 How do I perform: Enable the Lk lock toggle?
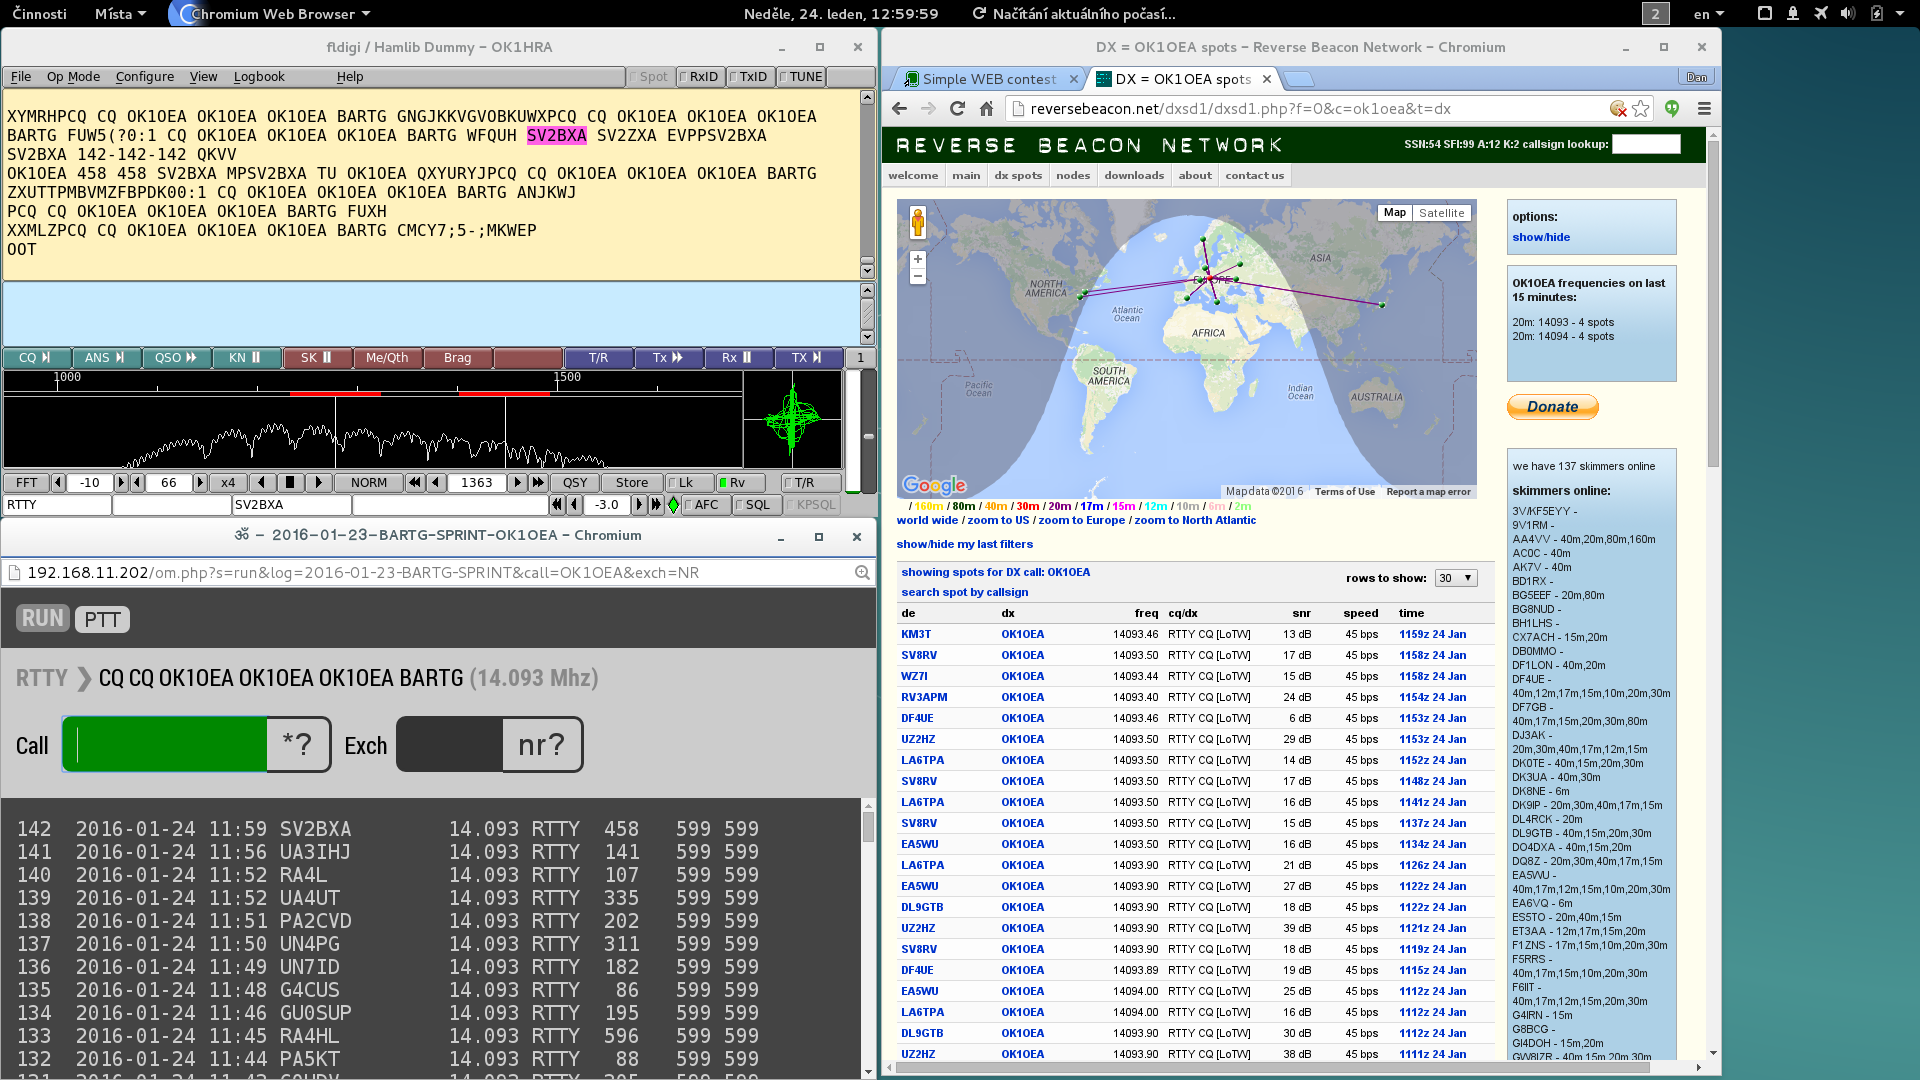pos(690,483)
